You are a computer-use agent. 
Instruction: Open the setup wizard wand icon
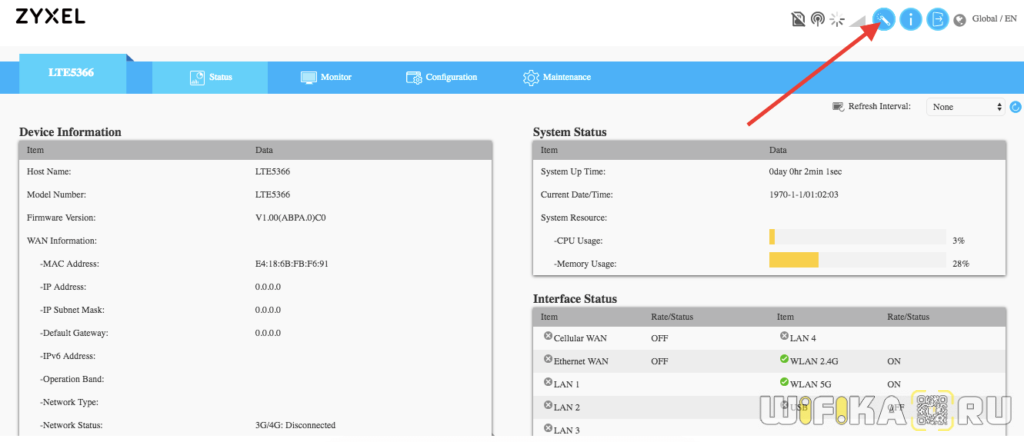pyautogui.click(x=884, y=19)
